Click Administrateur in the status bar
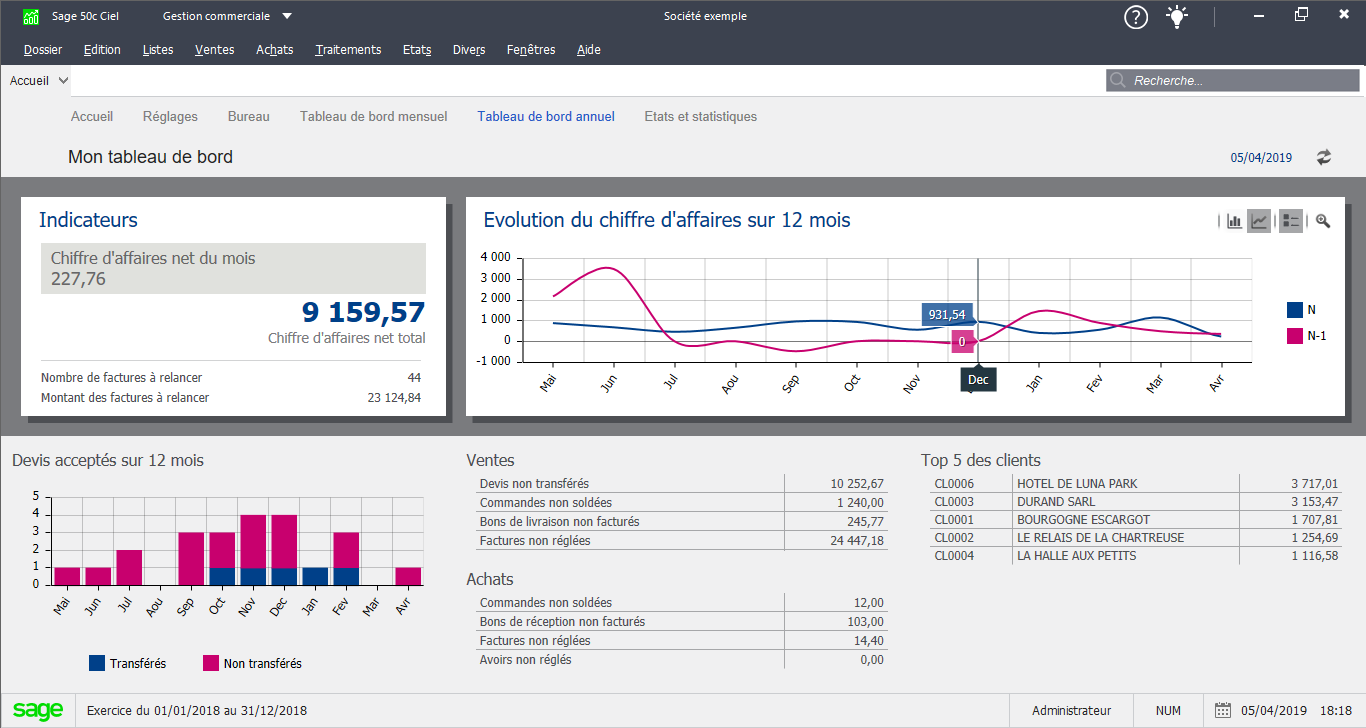1366x728 pixels. coord(1071,711)
